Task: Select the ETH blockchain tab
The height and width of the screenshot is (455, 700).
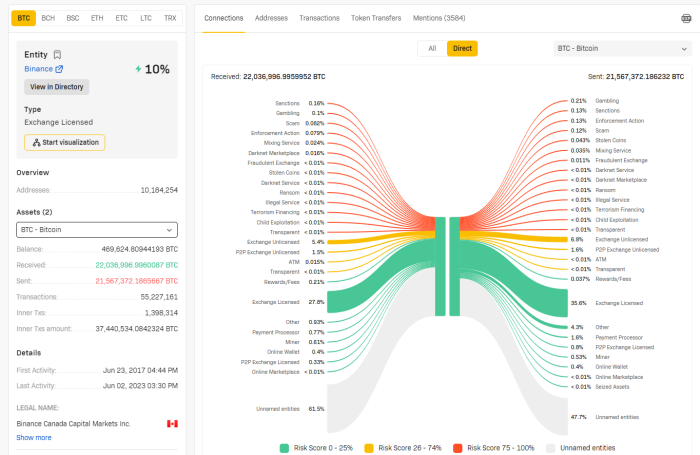Action: [97, 18]
